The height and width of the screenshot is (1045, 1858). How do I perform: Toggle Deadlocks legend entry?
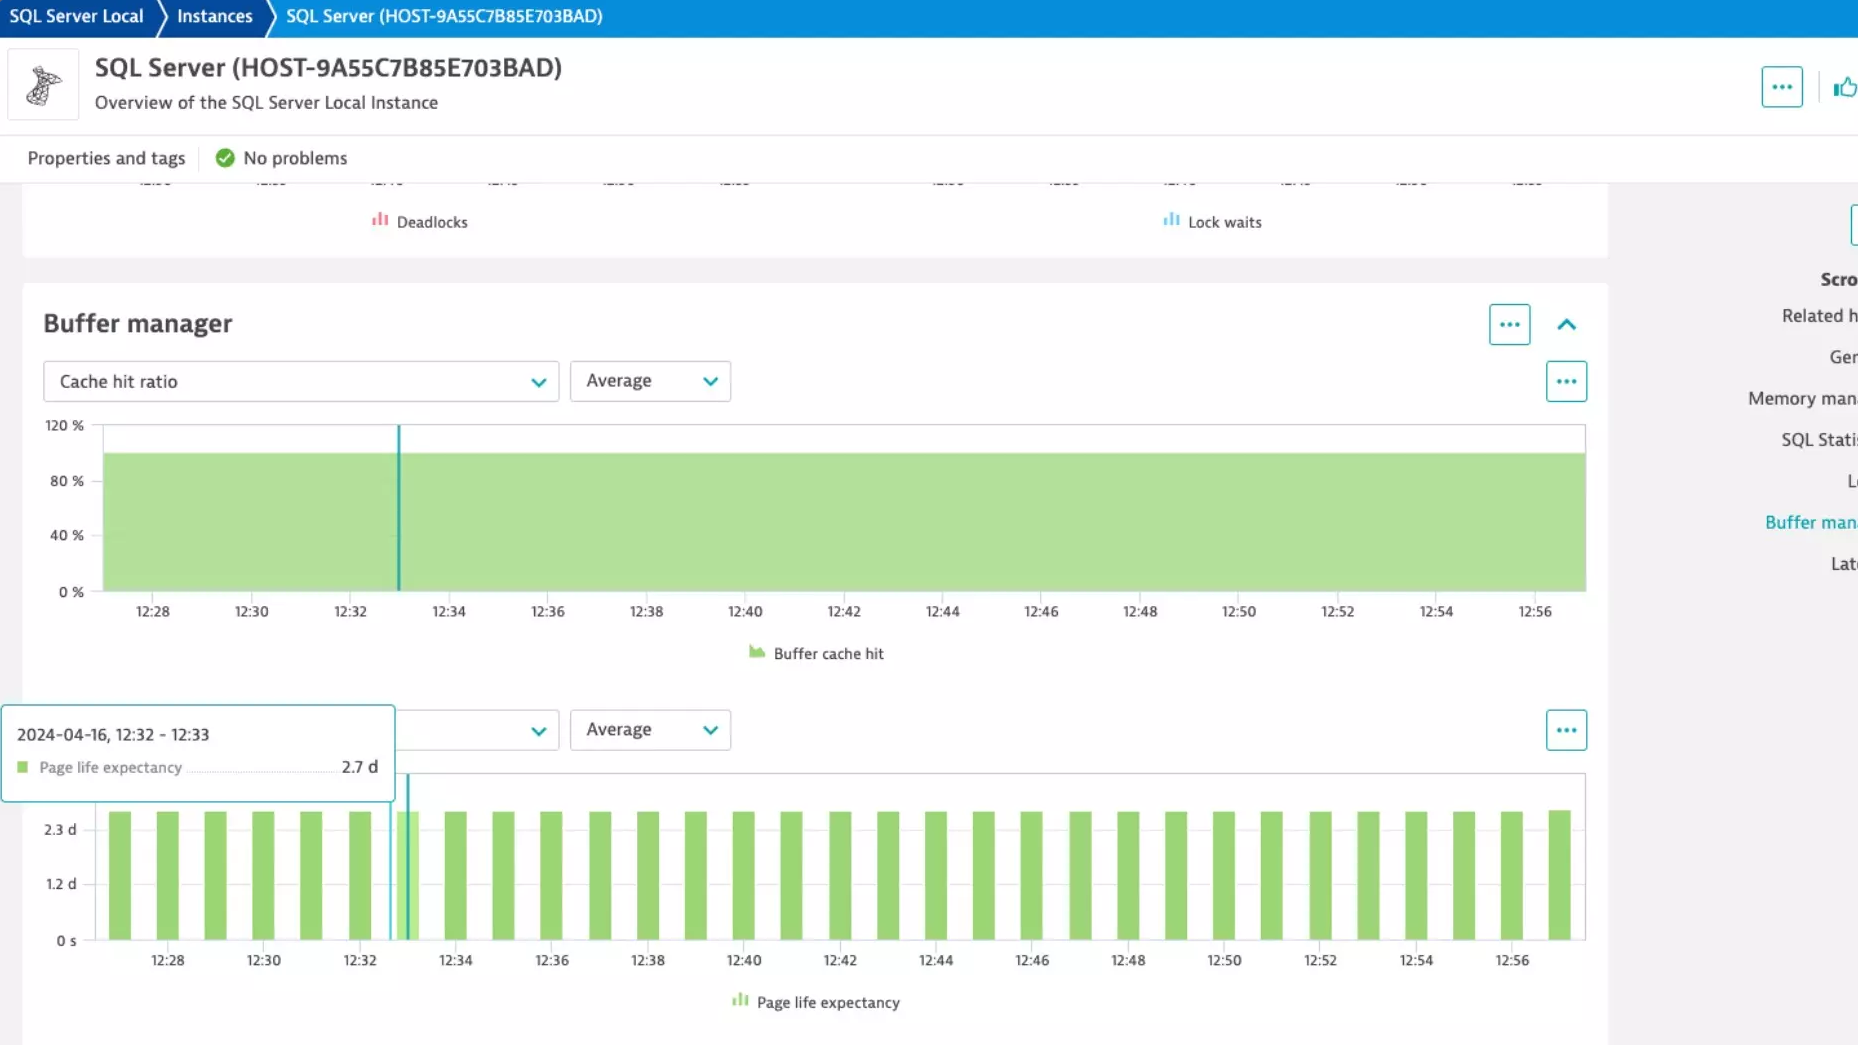coord(420,222)
